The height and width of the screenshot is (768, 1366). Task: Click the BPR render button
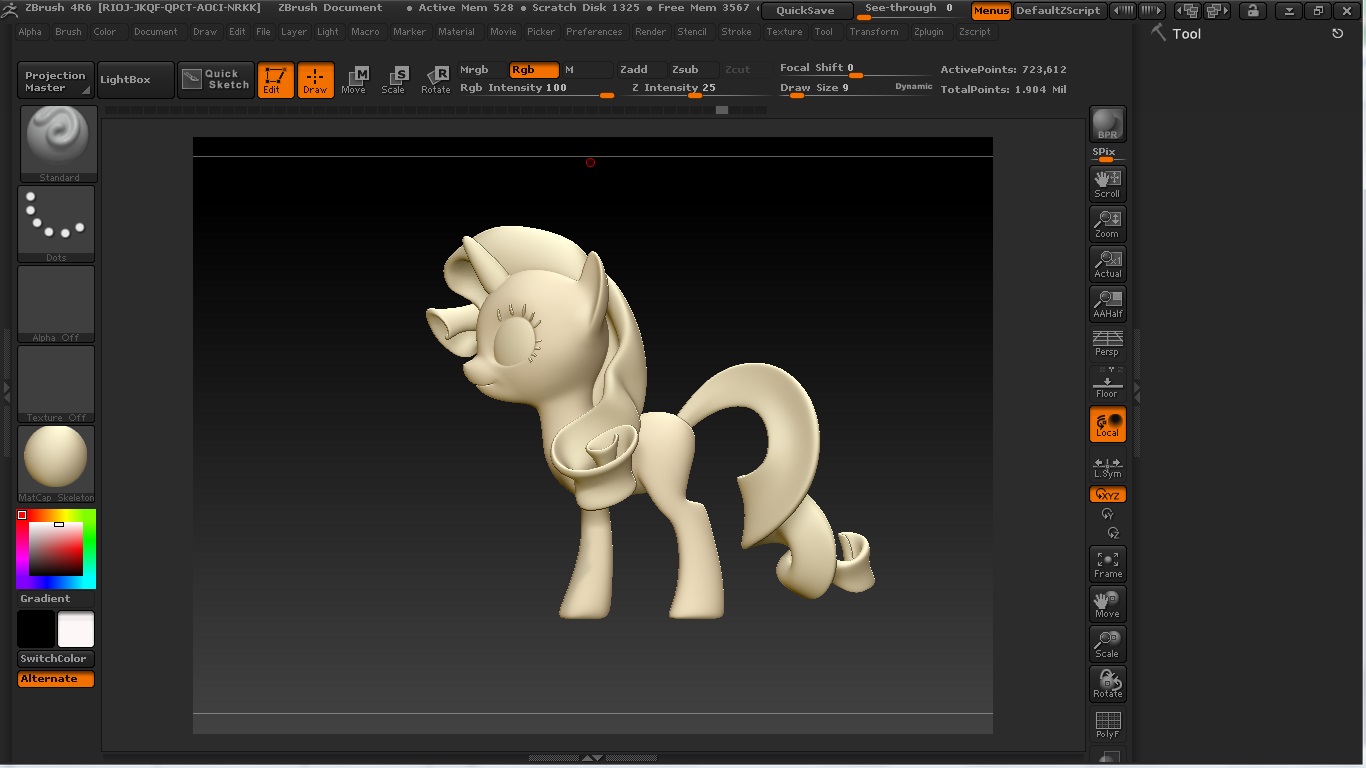click(x=1107, y=125)
